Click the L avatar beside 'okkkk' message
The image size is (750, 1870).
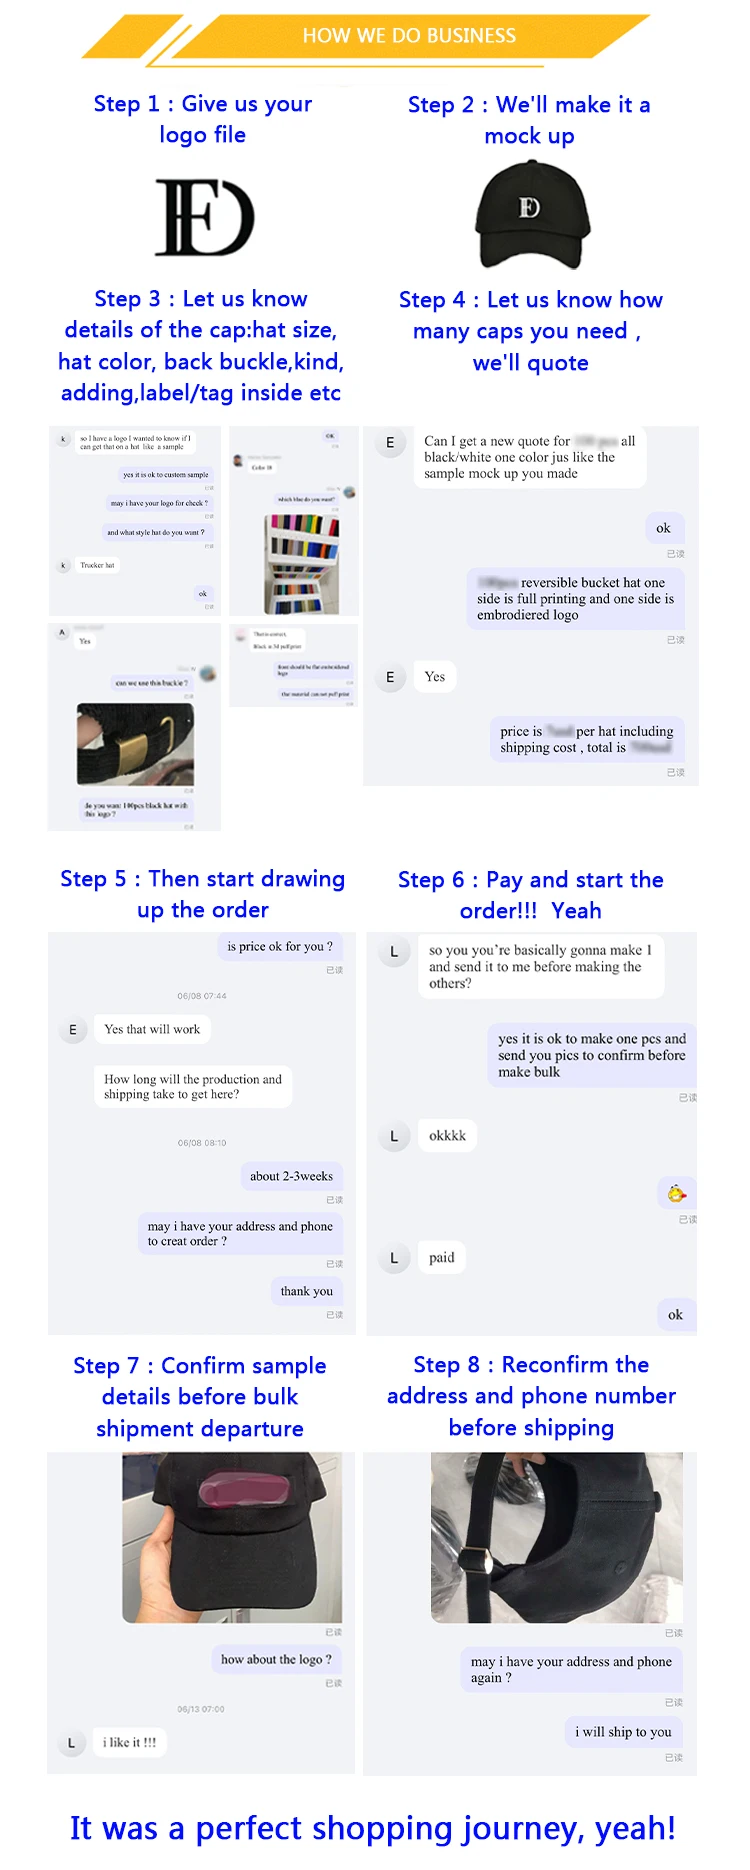[394, 1136]
